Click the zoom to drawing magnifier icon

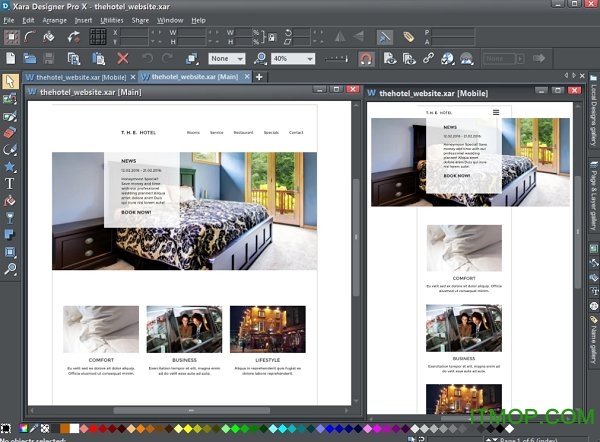pyautogui.click(x=260, y=59)
